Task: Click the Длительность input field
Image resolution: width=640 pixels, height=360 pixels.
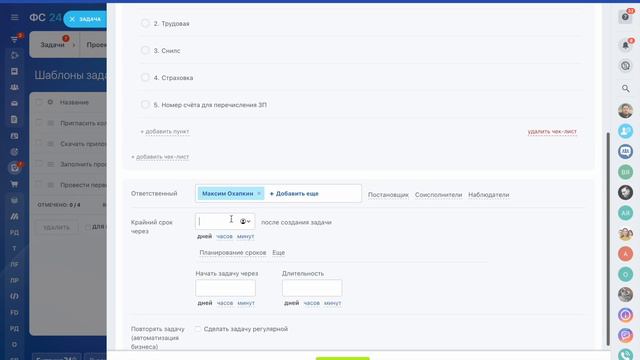Action: tap(312, 288)
